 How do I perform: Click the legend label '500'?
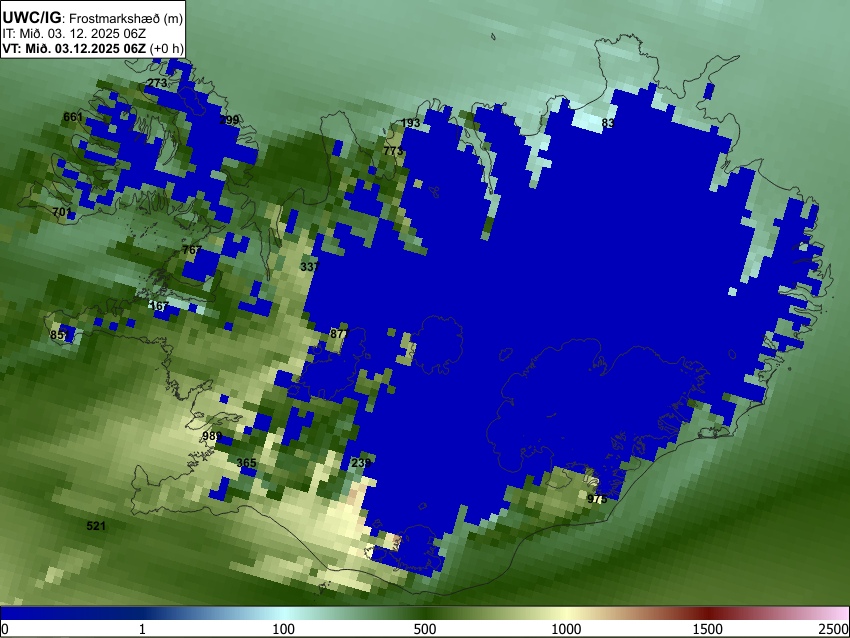click(425, 629)
